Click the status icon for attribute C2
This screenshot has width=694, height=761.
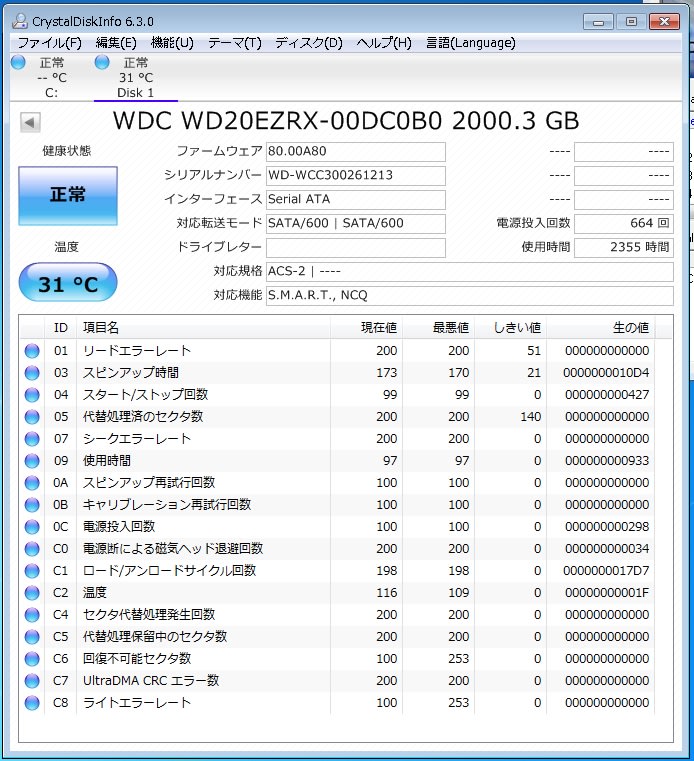[32, 593]
